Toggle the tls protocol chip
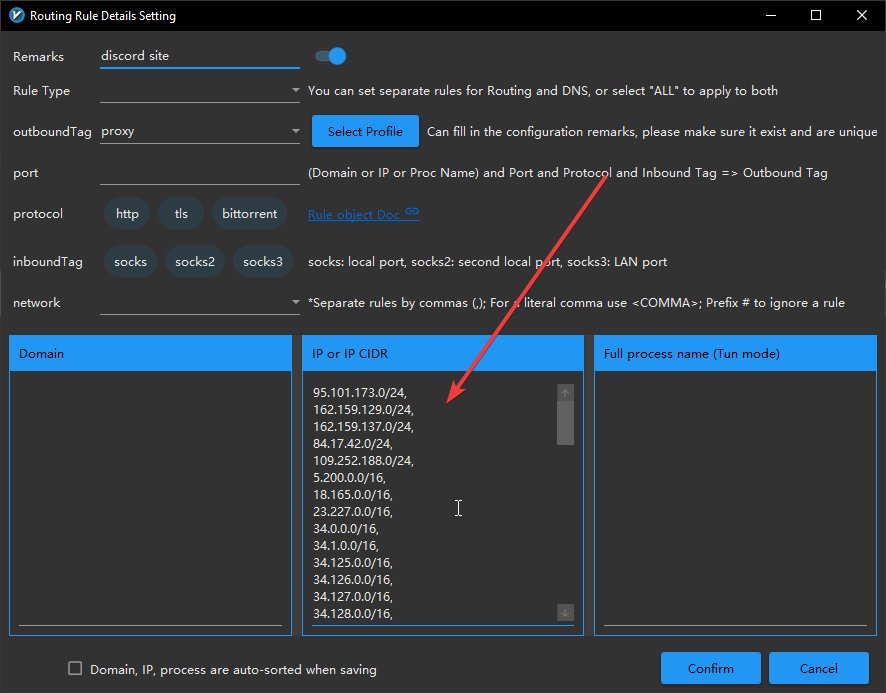The height and width of the screenshot is (693, 886). (x=181, y=214)
